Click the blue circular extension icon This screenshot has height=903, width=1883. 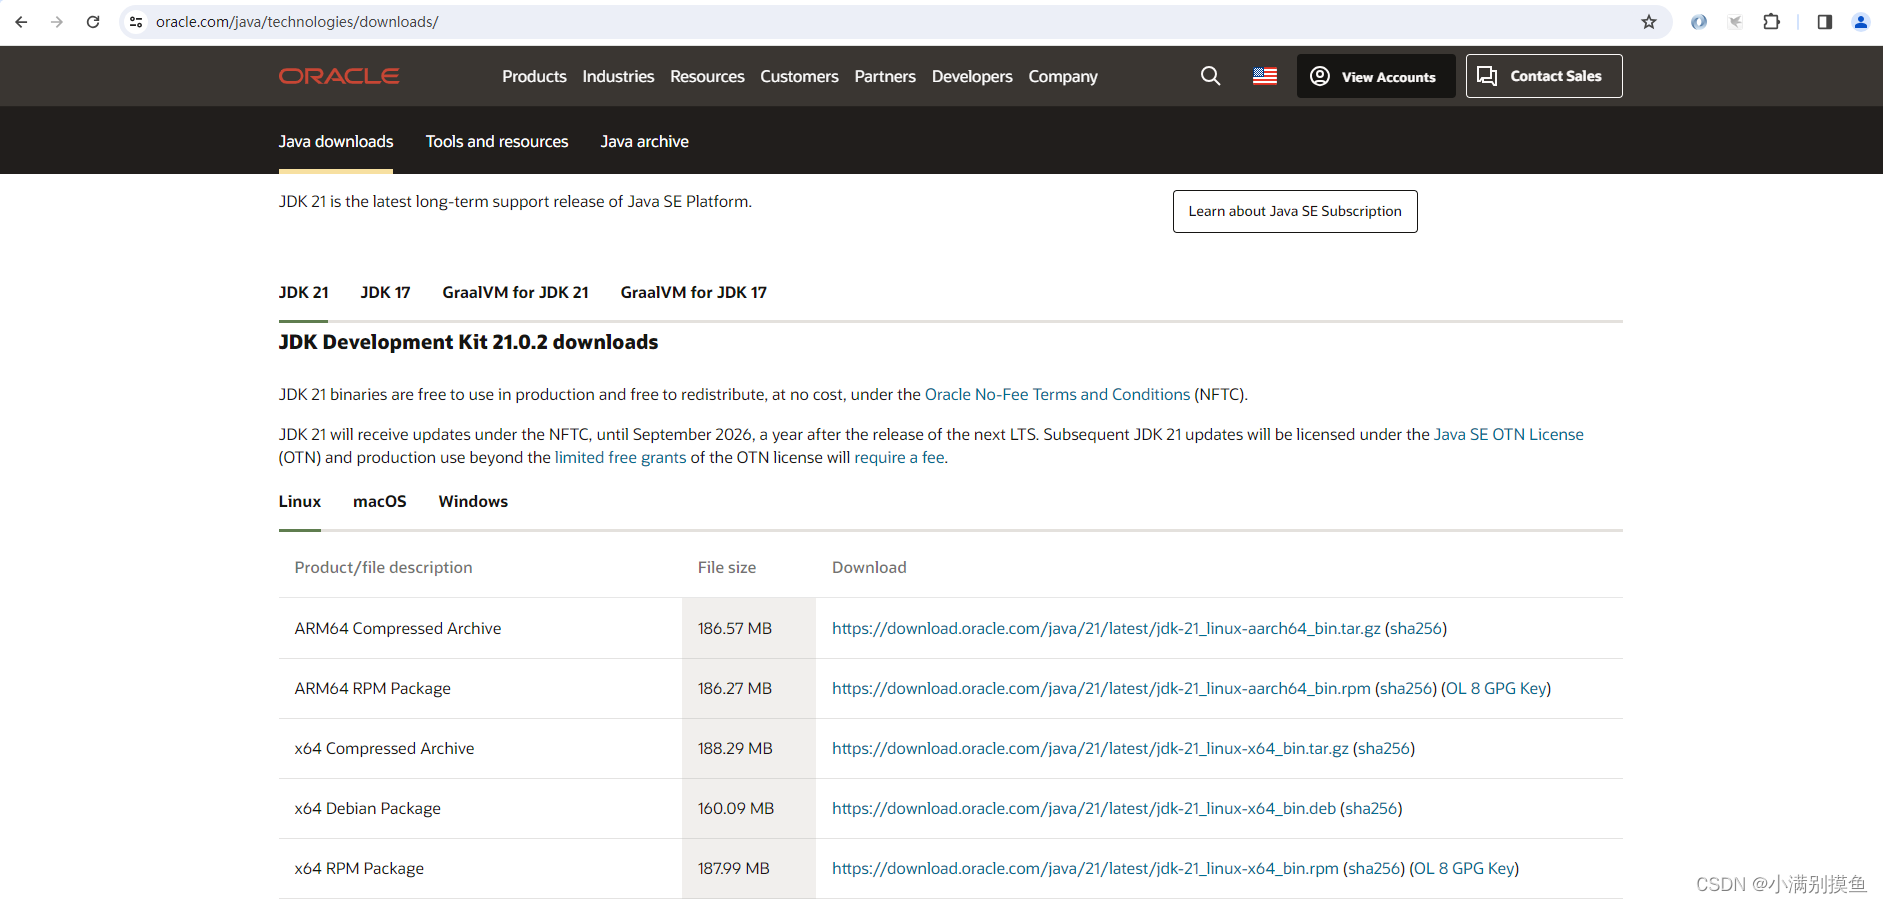1698,22
